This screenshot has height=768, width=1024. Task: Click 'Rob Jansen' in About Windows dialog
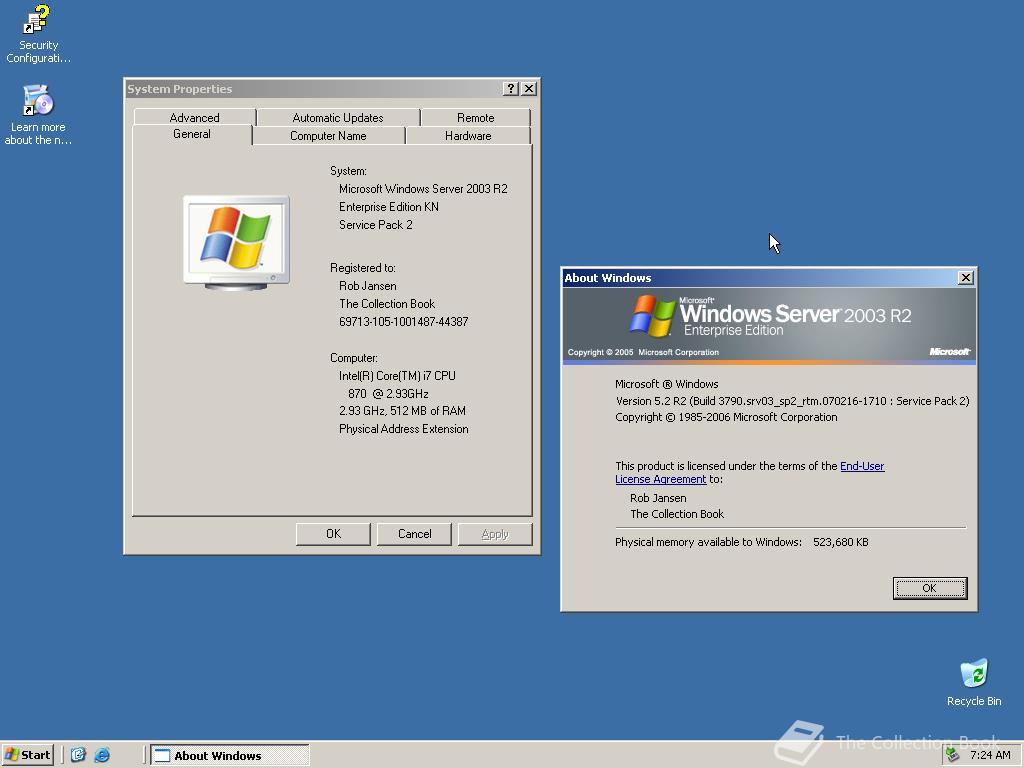pyautogui.click(x=658, y=498)
